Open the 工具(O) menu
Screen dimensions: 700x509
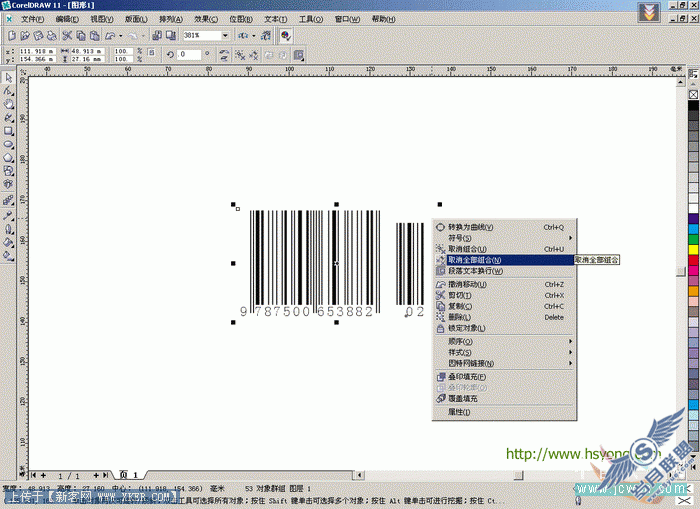tap(311, 19)
